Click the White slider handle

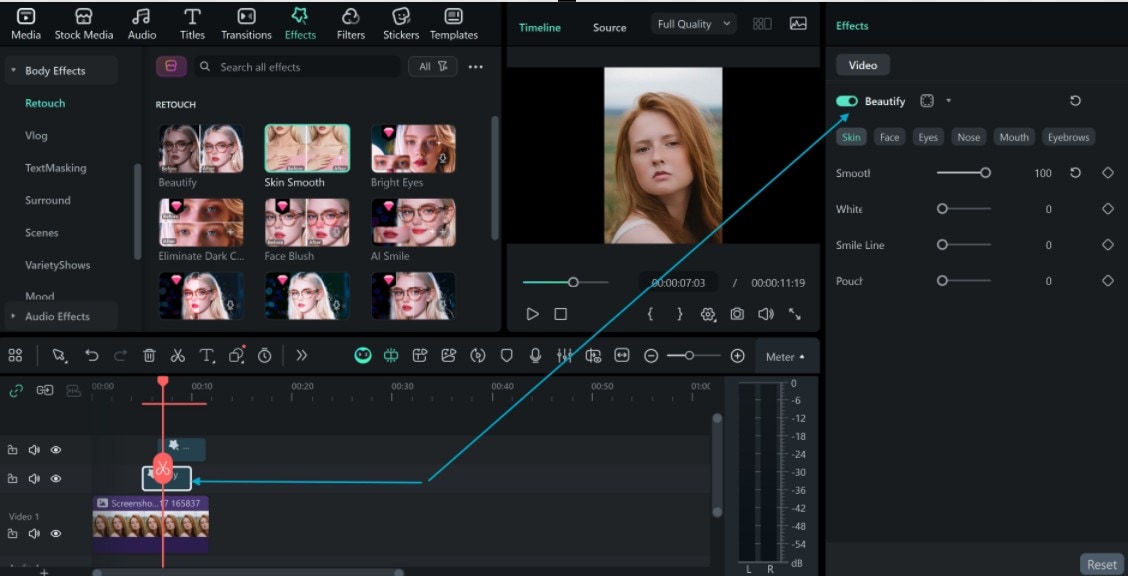pyautogui.click(x=942, y=209)
